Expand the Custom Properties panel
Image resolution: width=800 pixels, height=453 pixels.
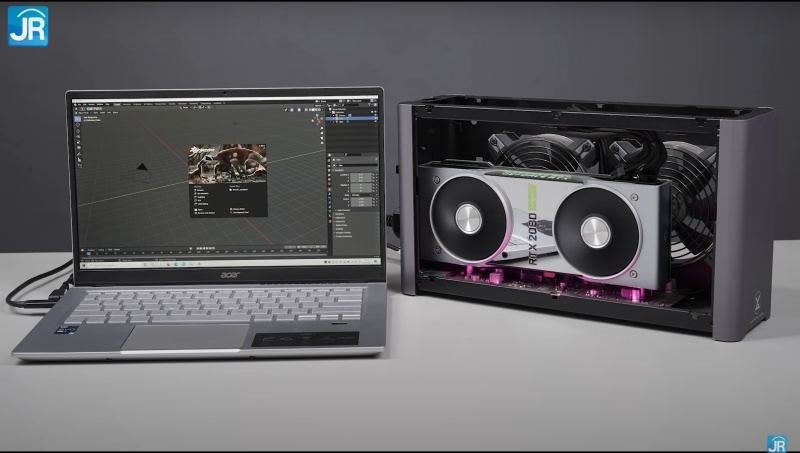tap(343, 236)
